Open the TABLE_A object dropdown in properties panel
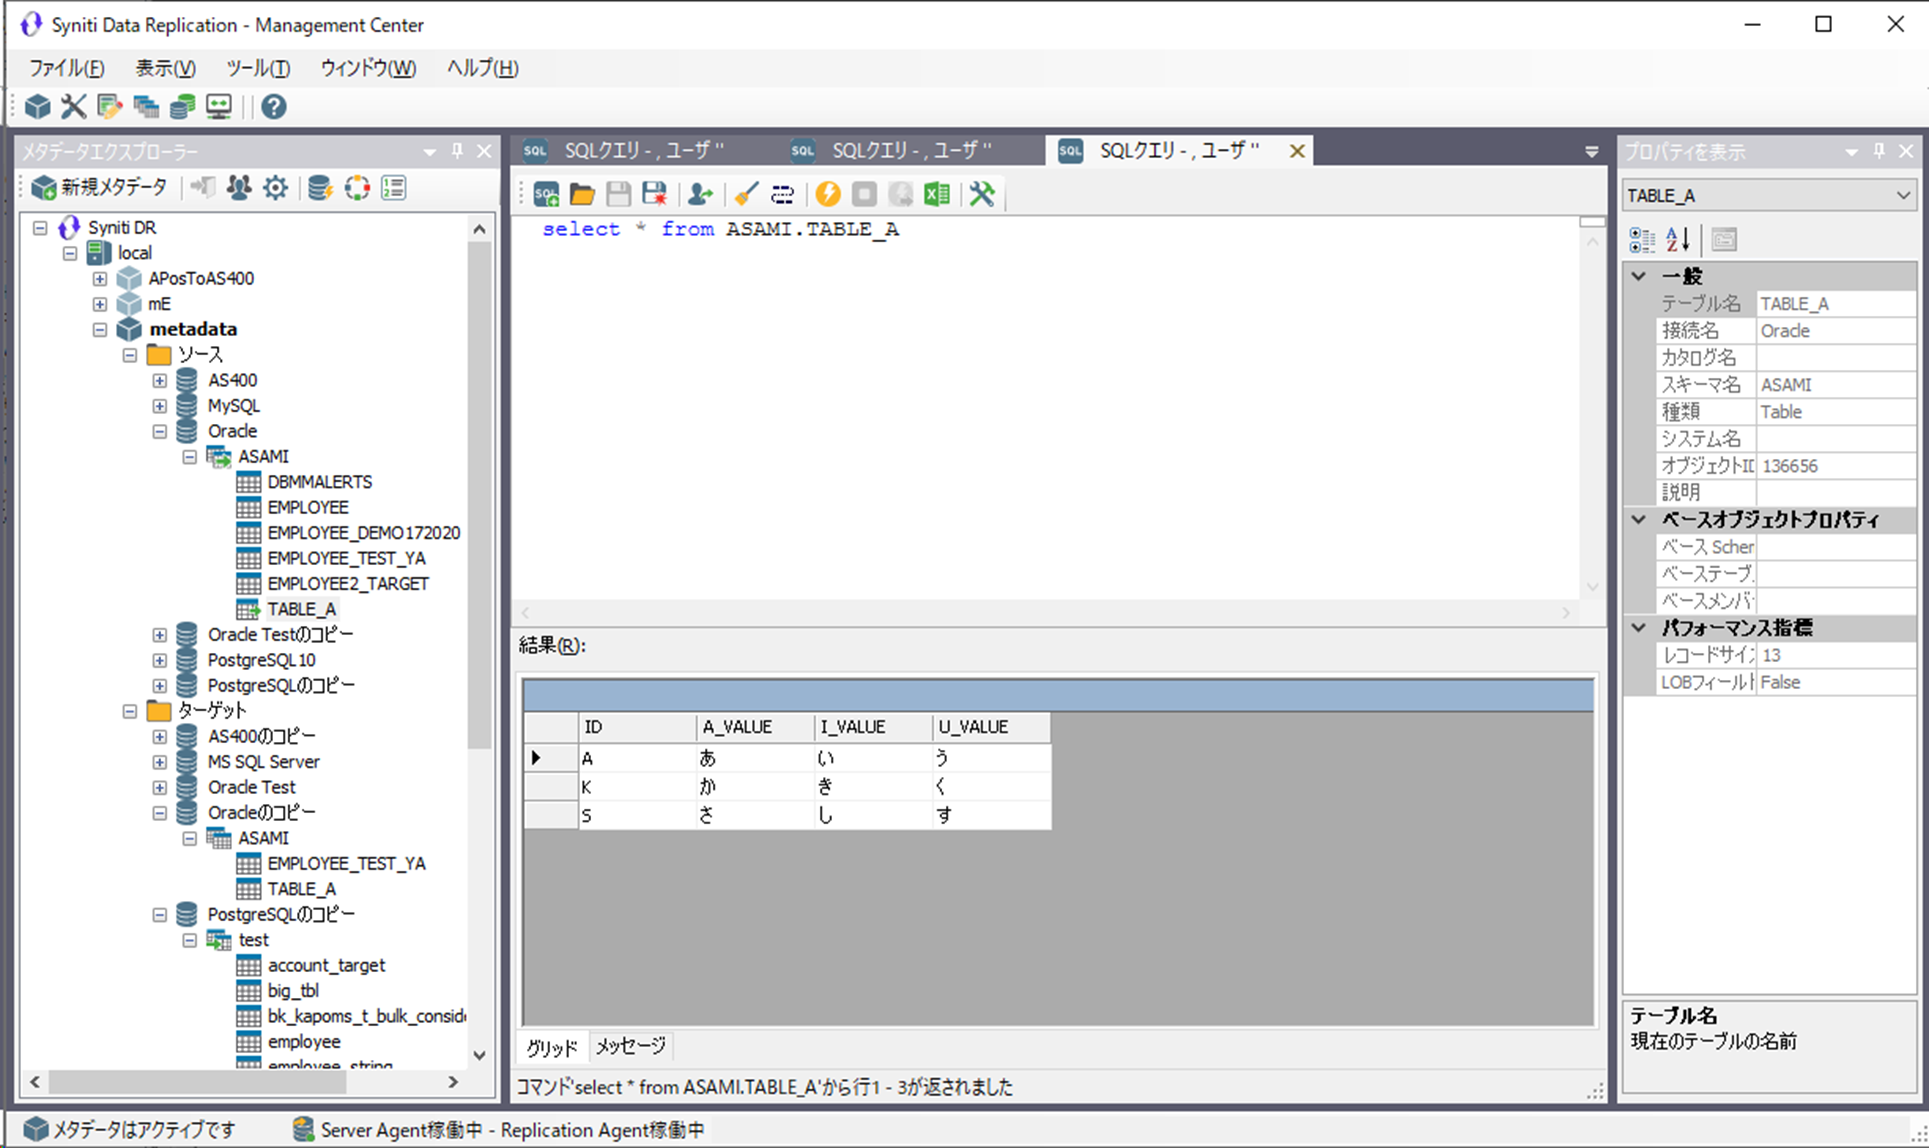This screenshot has height=1148, width=1929. click(x=1903, y=195)
